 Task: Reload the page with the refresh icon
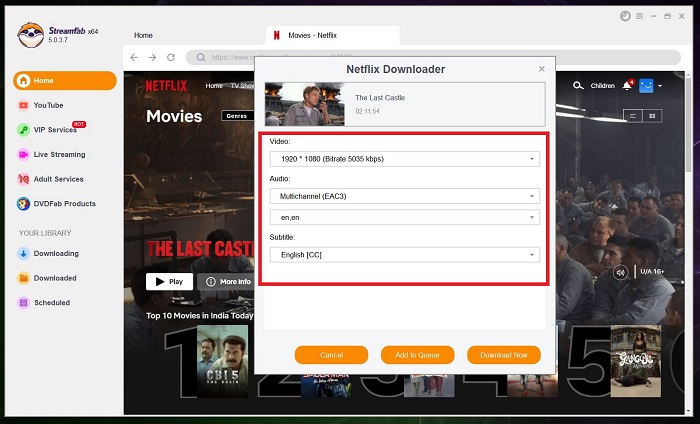171,58
